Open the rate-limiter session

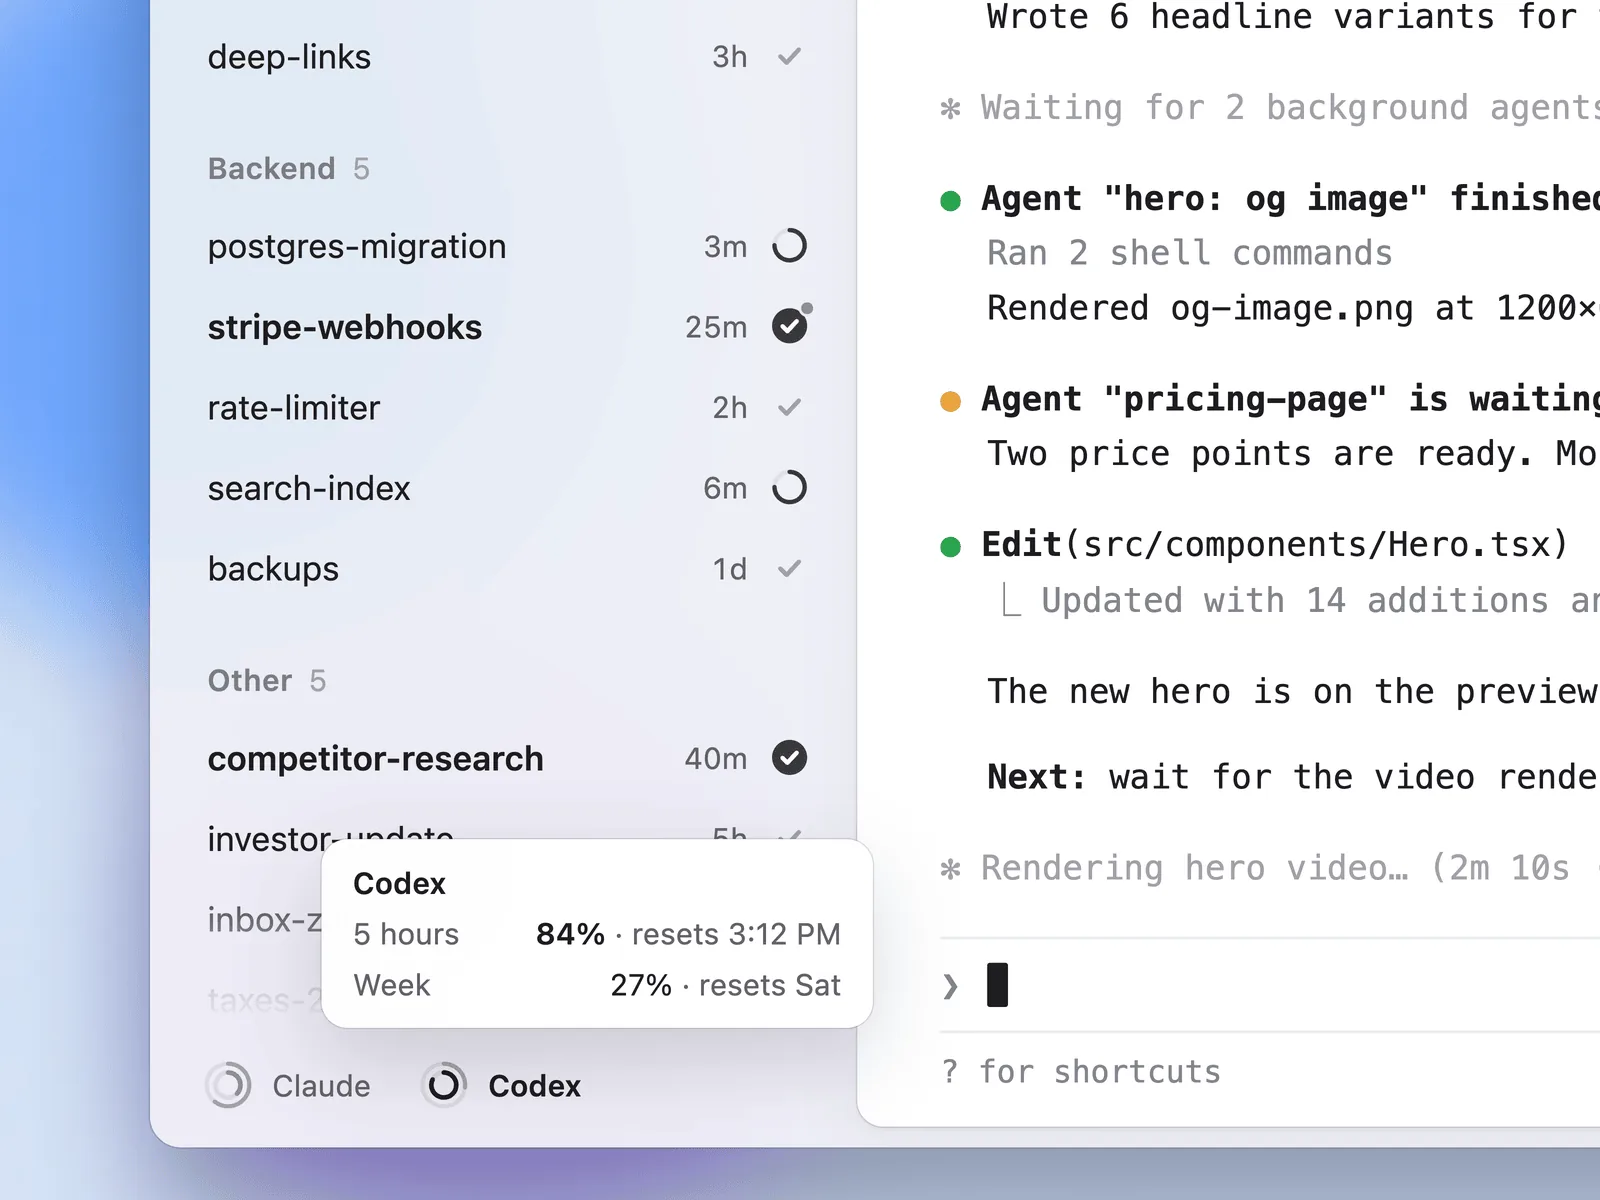point(506,408)
